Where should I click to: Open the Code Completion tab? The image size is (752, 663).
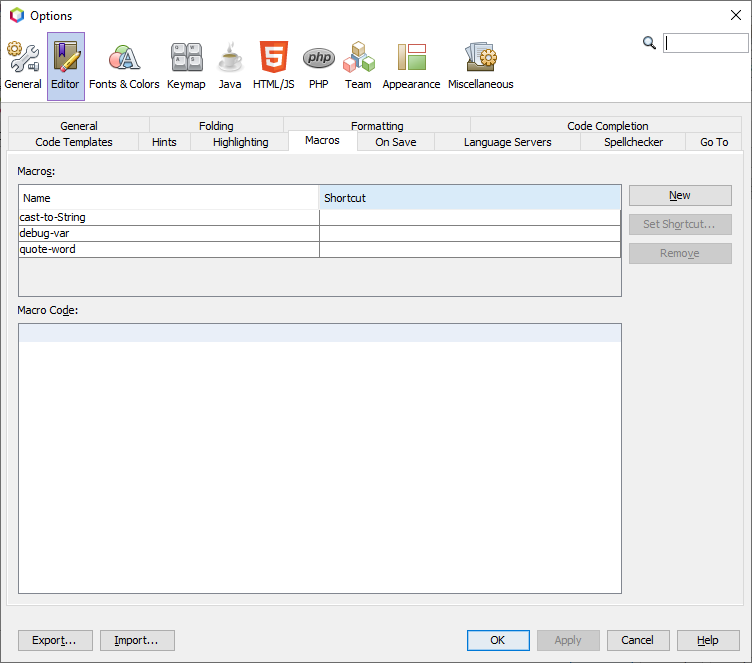tap(607, 126)
